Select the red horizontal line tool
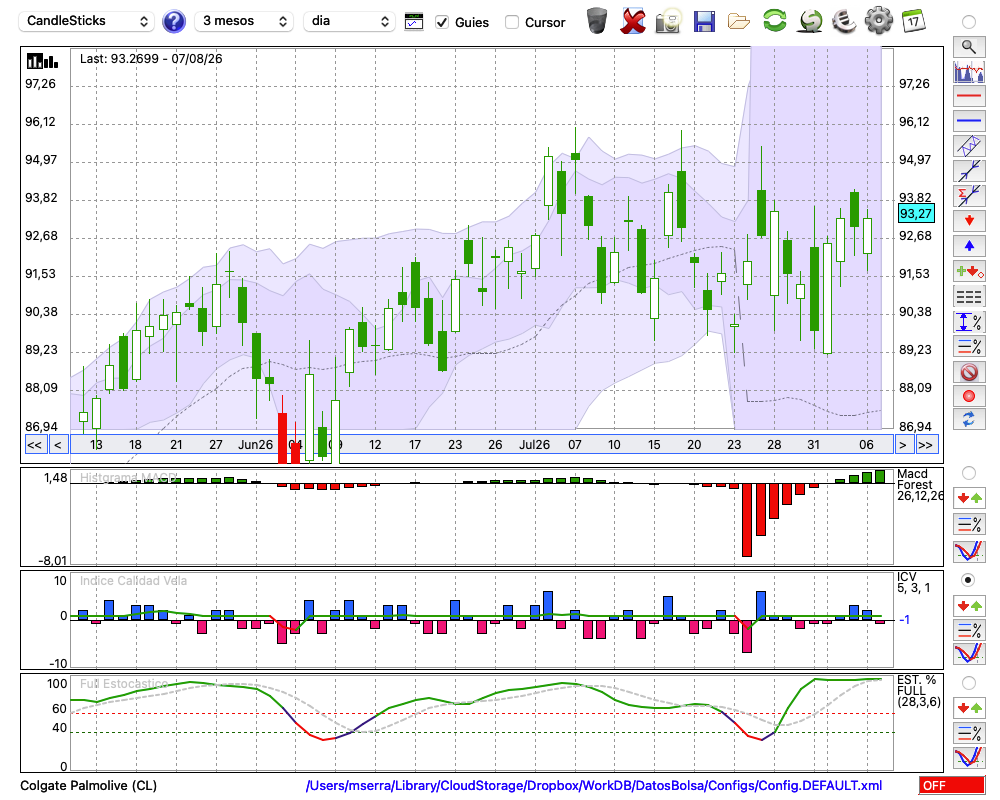 tap(969, 96)
